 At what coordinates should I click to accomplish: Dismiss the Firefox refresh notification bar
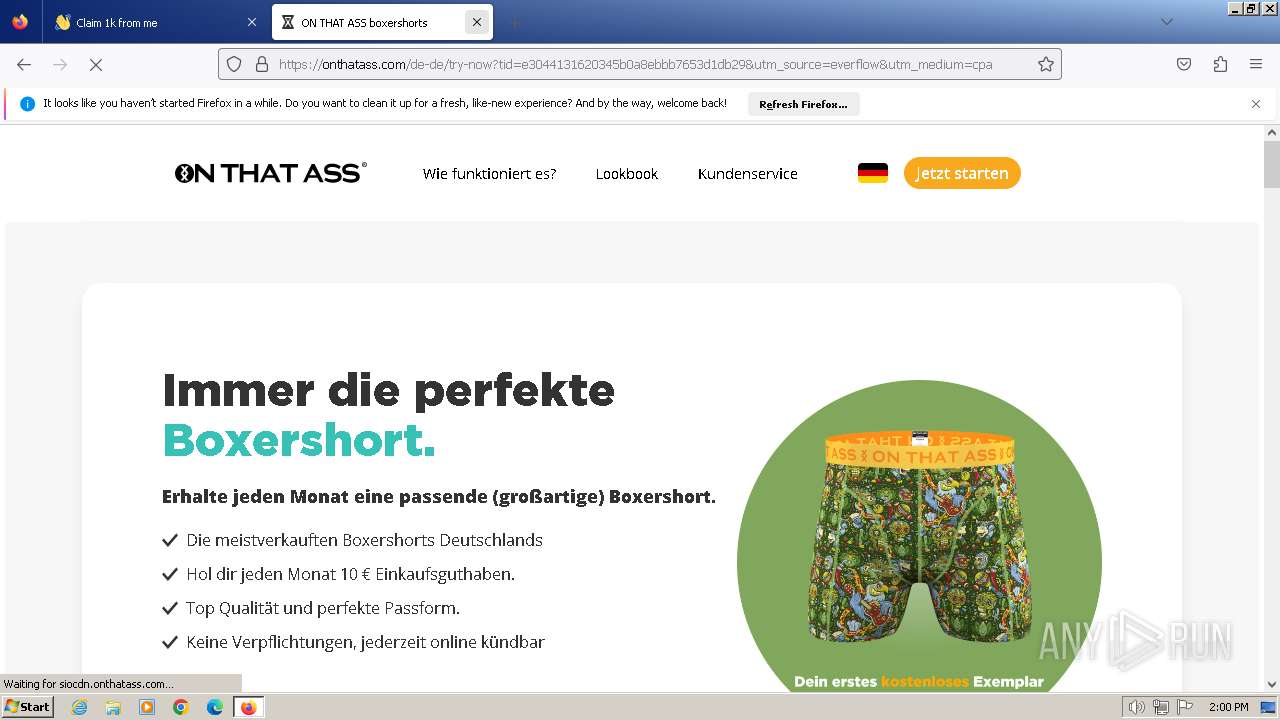(1256, 104)
